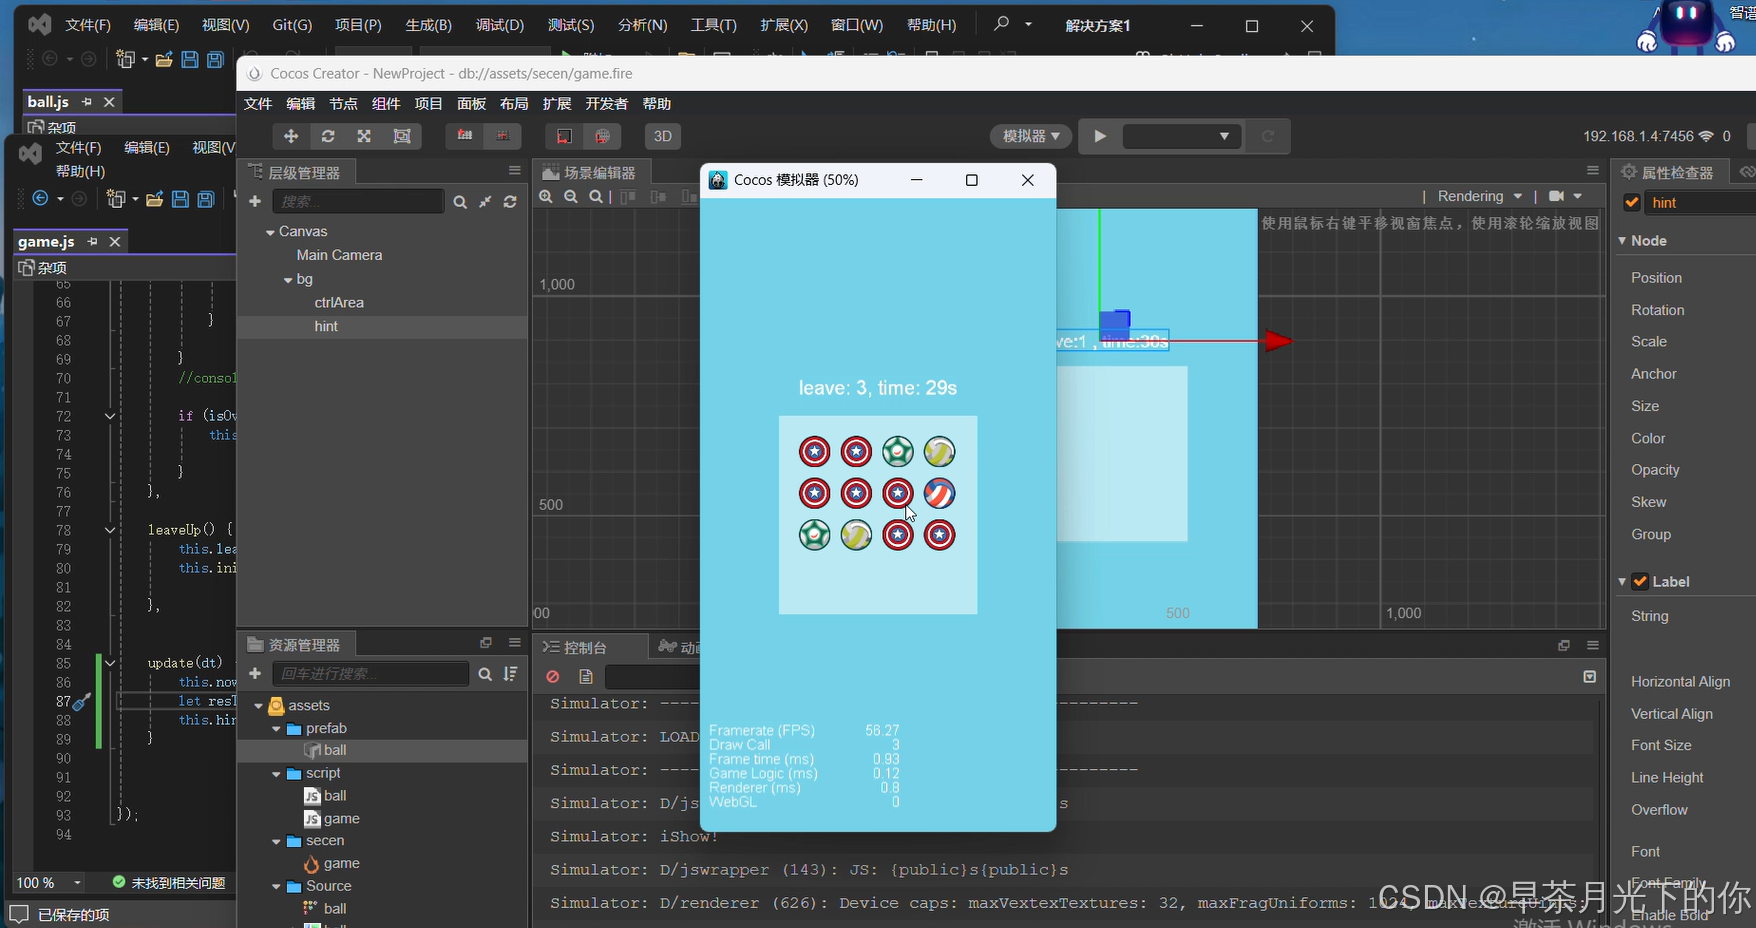Open the 开发者 menu in Cocos Creator

pyautogui.click(x=606, y=104)
